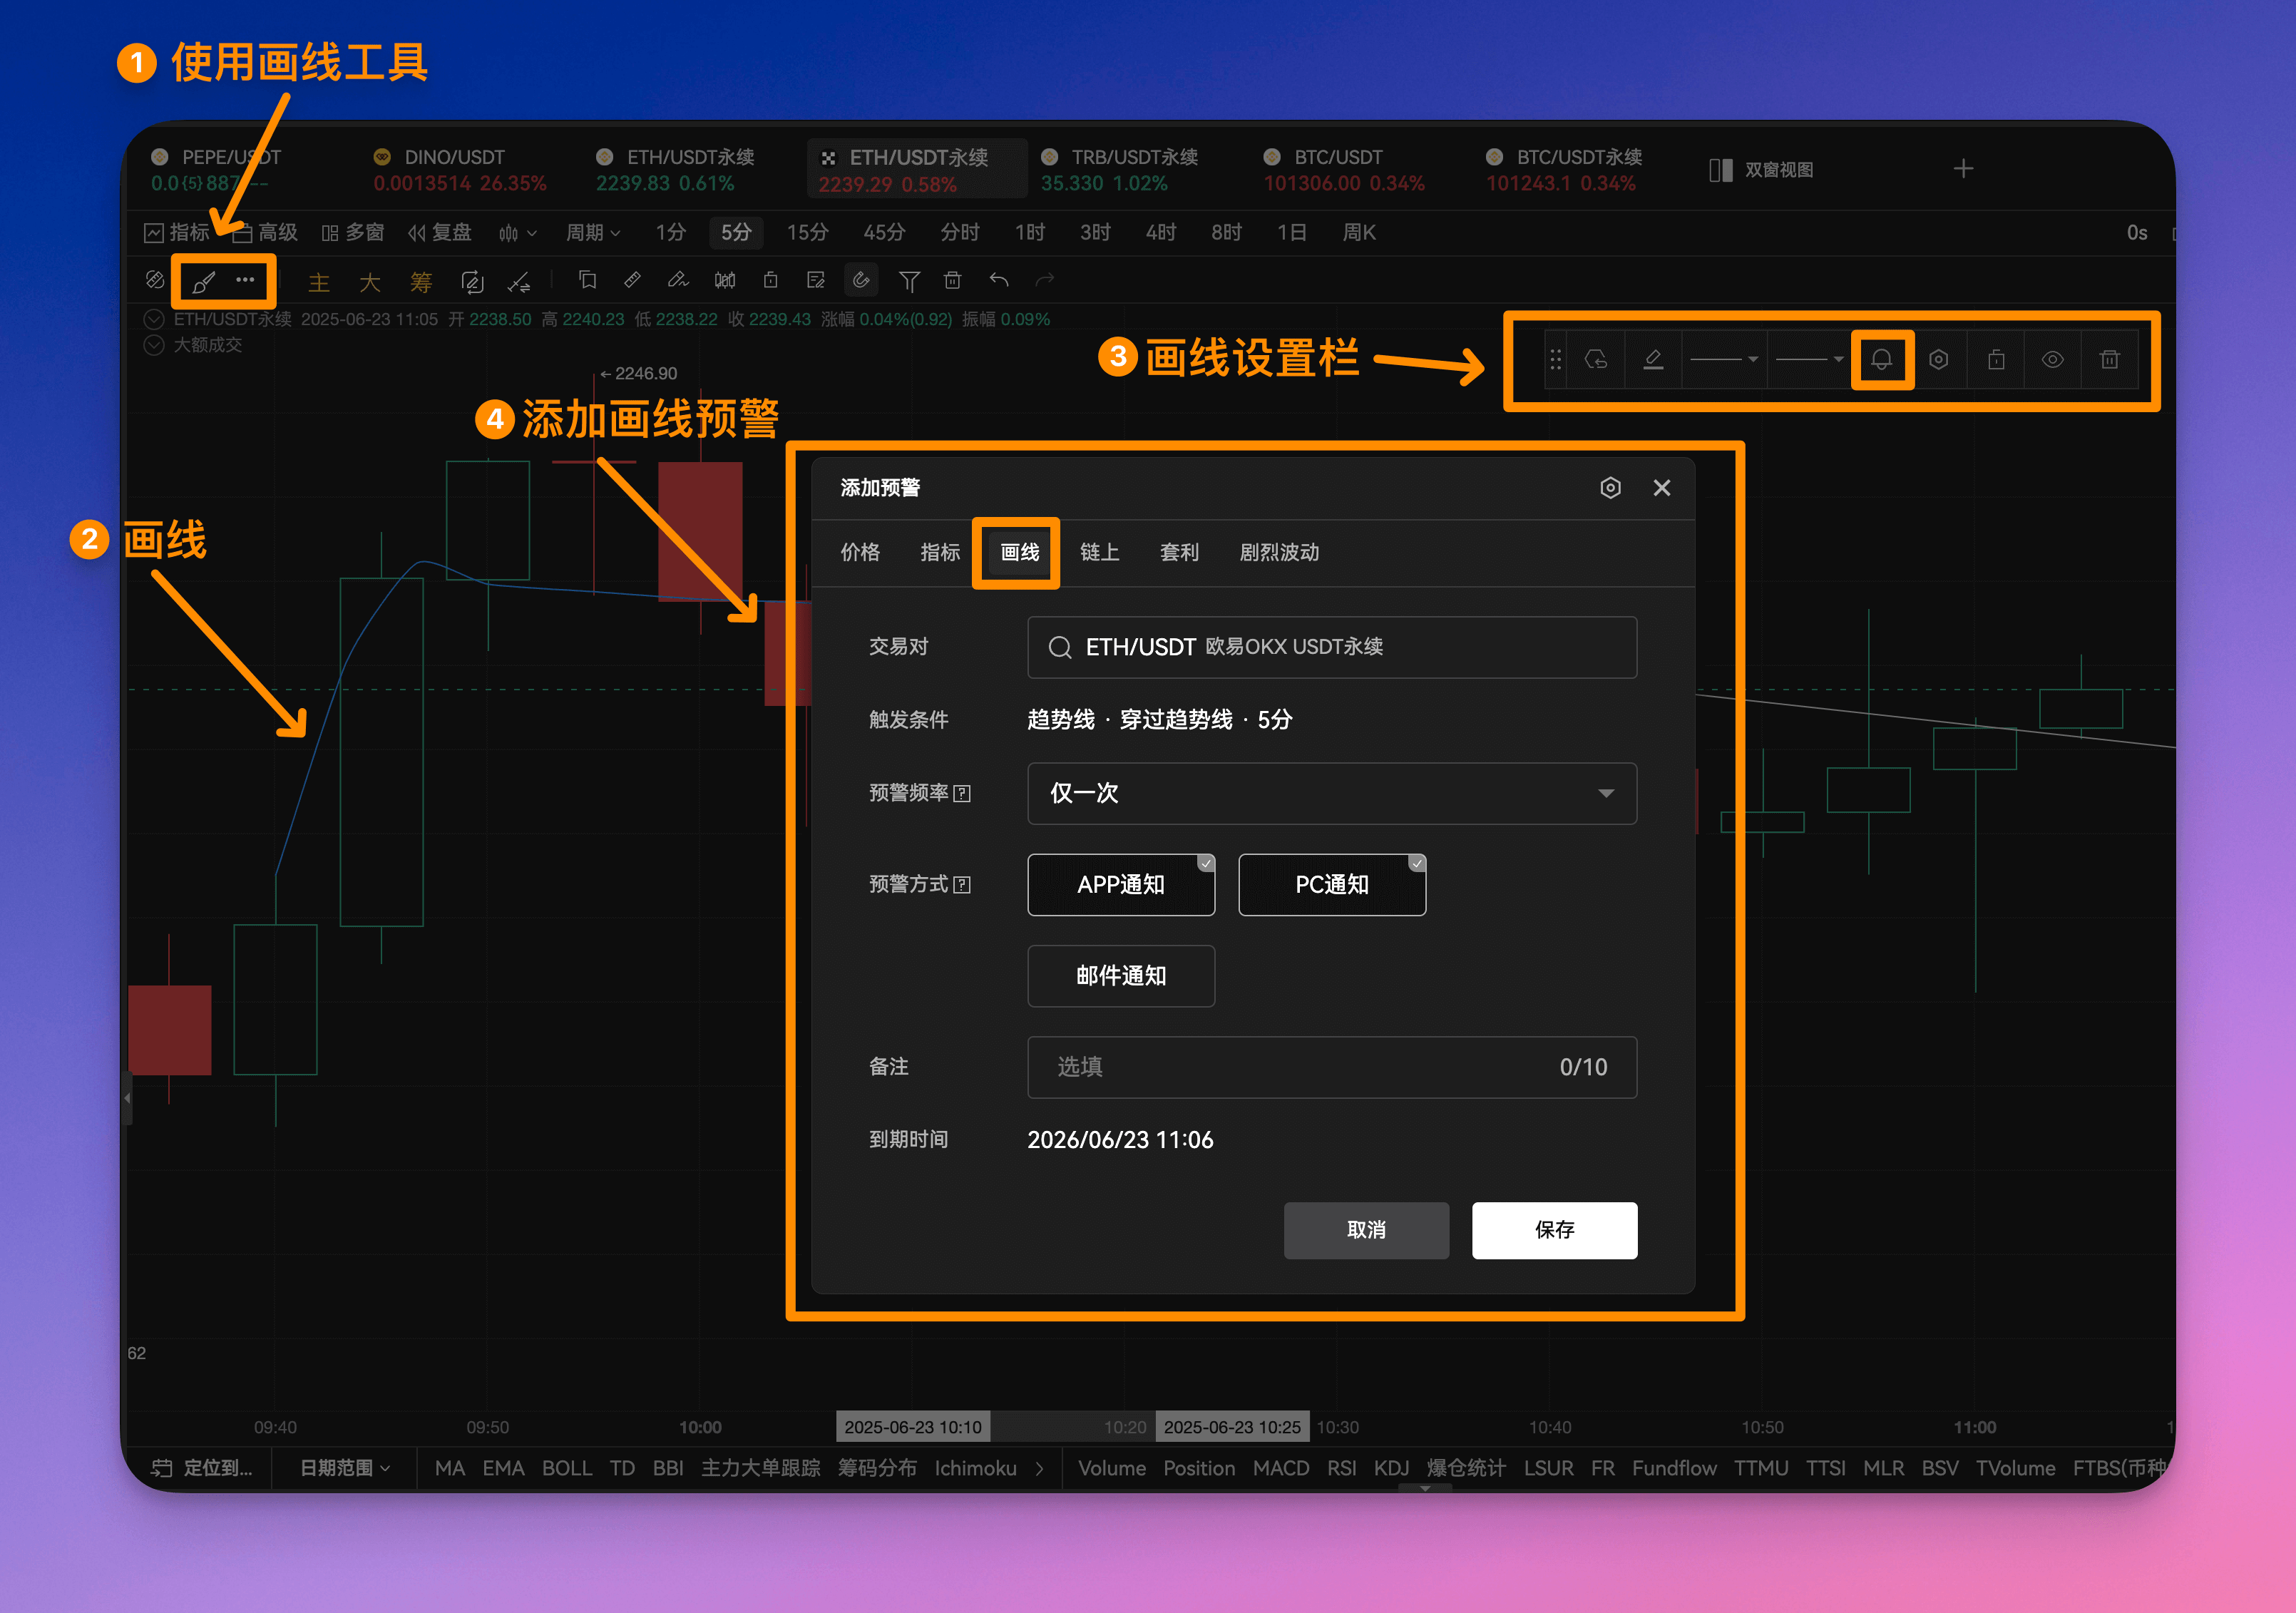Click the 取消 button
This screenshot has width=2296, height=1613.
tap(1366, 1231)
